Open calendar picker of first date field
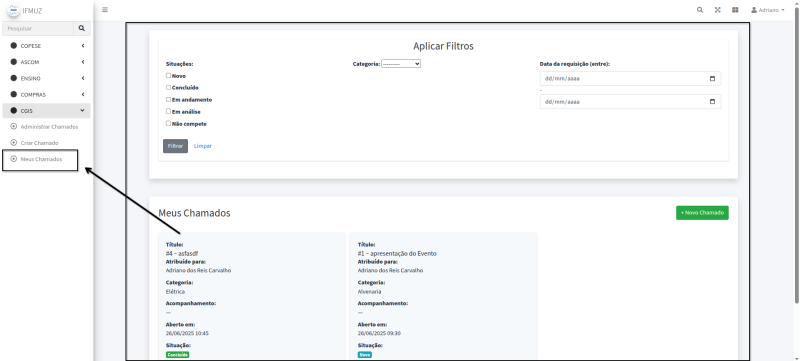 click(712, 79)
